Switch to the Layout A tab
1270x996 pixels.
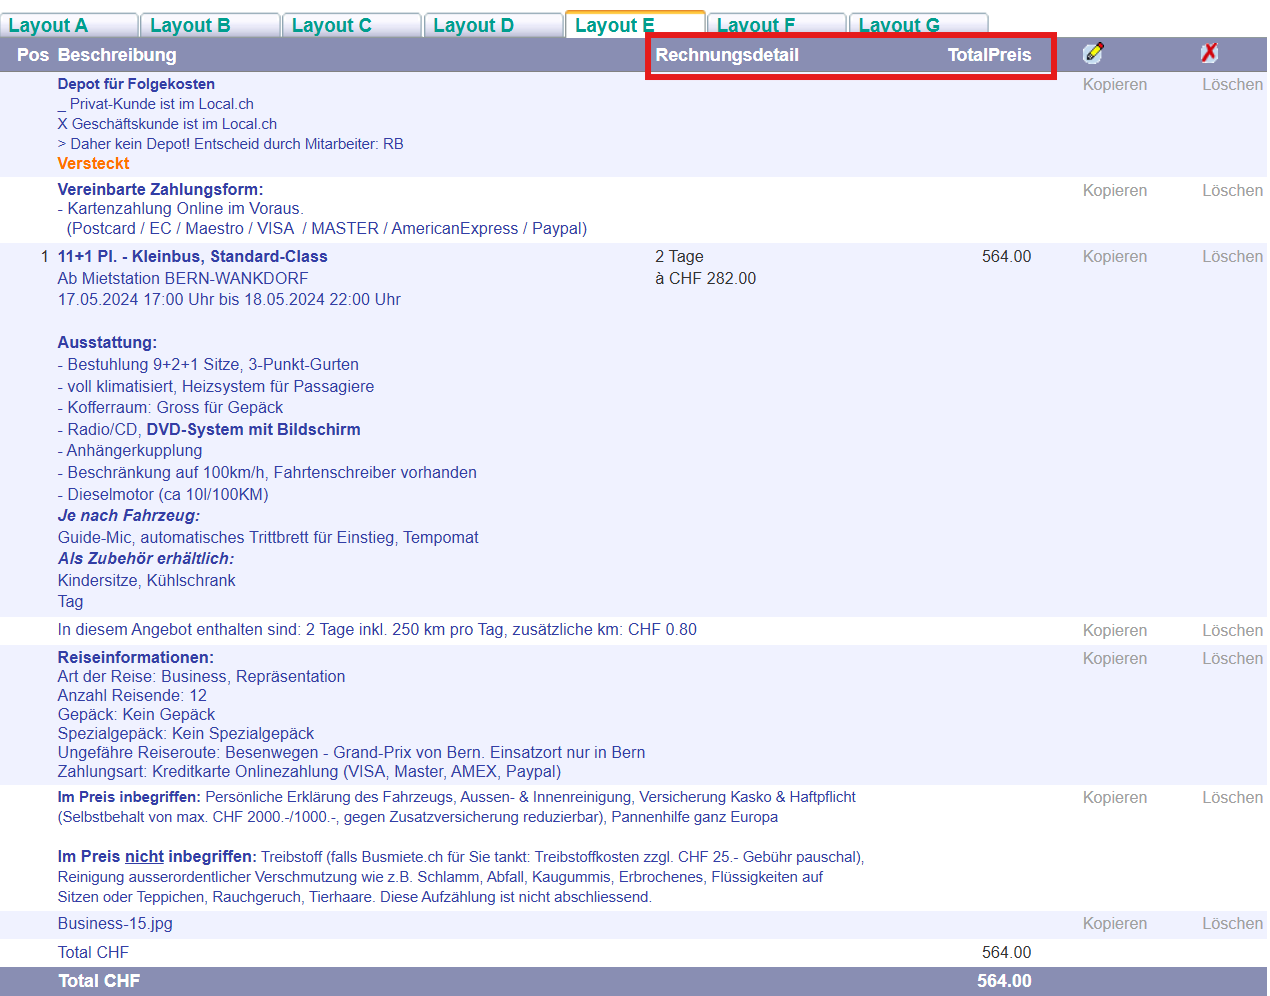pos(68,25)
